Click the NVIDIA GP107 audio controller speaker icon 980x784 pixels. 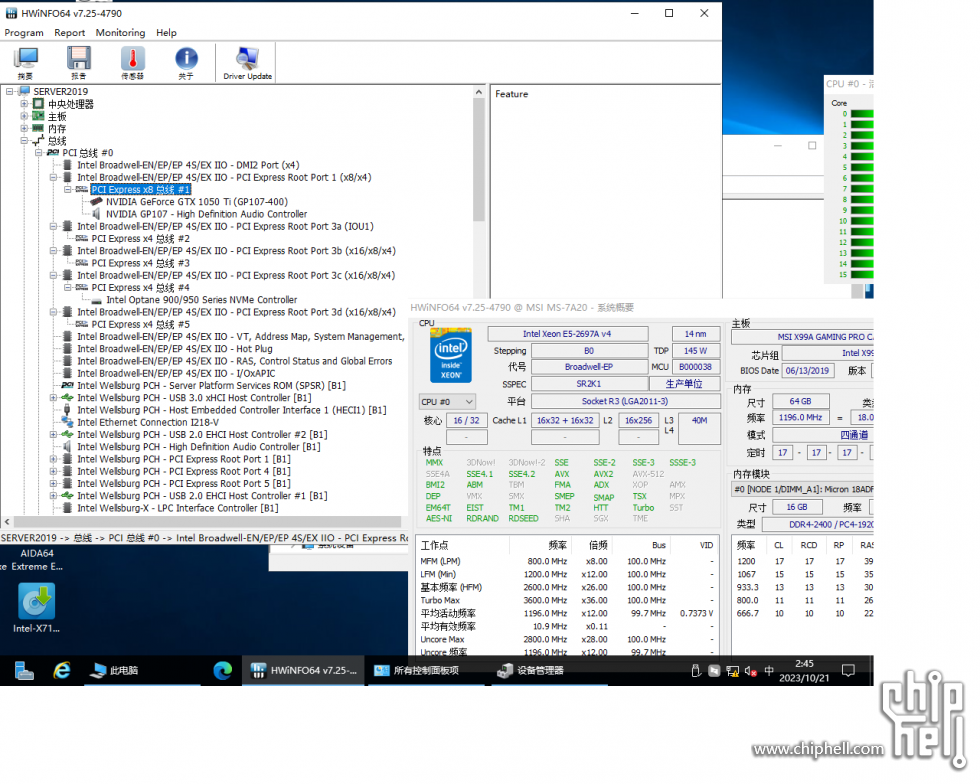pos(96,214)
